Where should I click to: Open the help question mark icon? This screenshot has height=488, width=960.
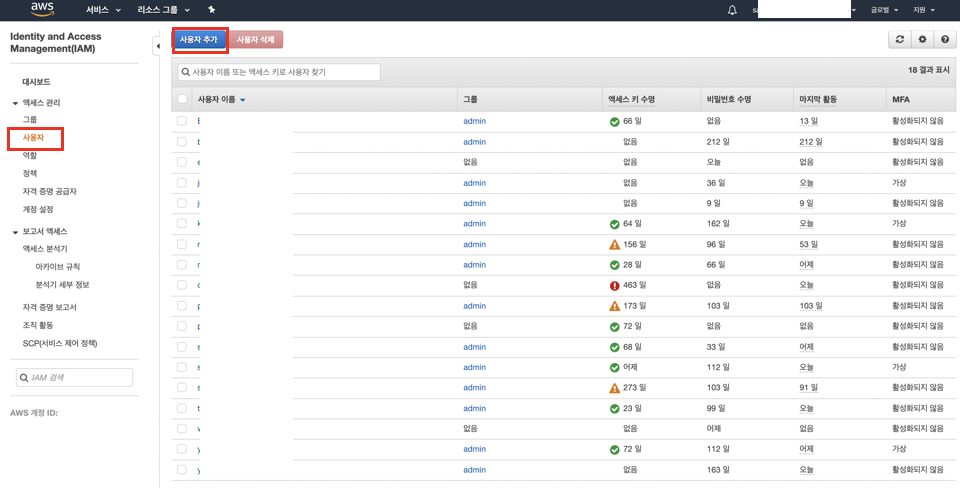pos(945,39)
